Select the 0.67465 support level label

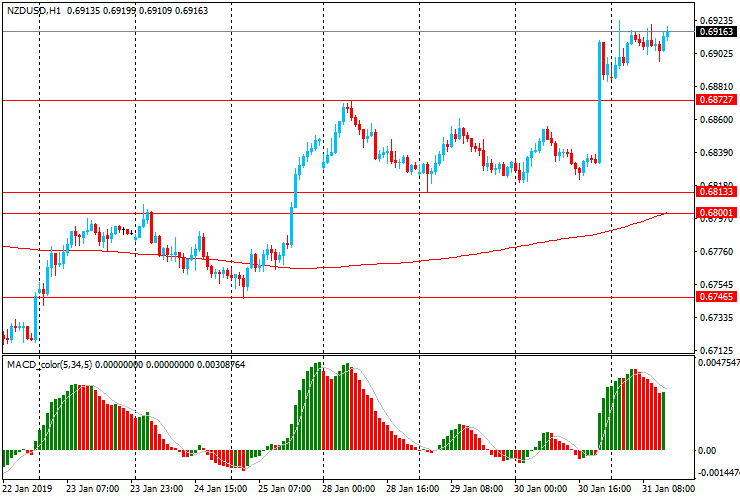click(x=716, y=297)
